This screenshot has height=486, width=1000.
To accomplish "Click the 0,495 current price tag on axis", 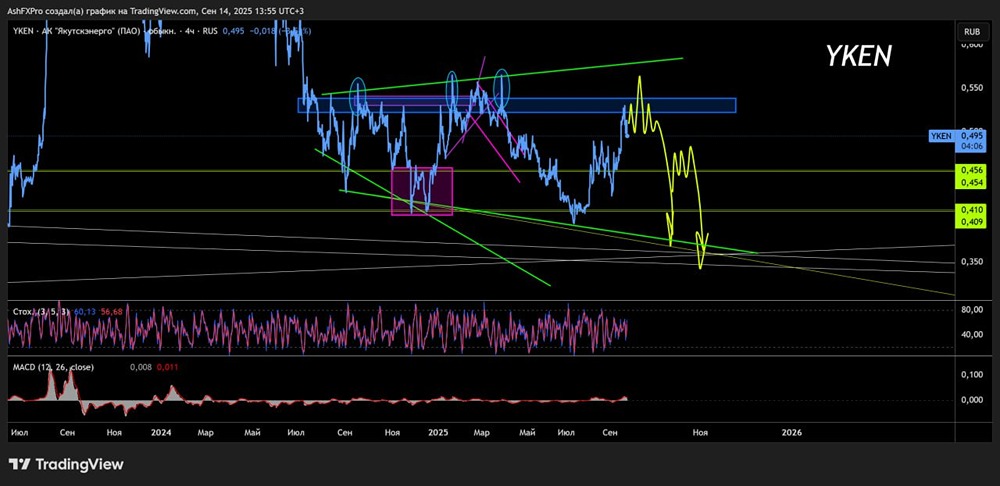I will point(969,135).
